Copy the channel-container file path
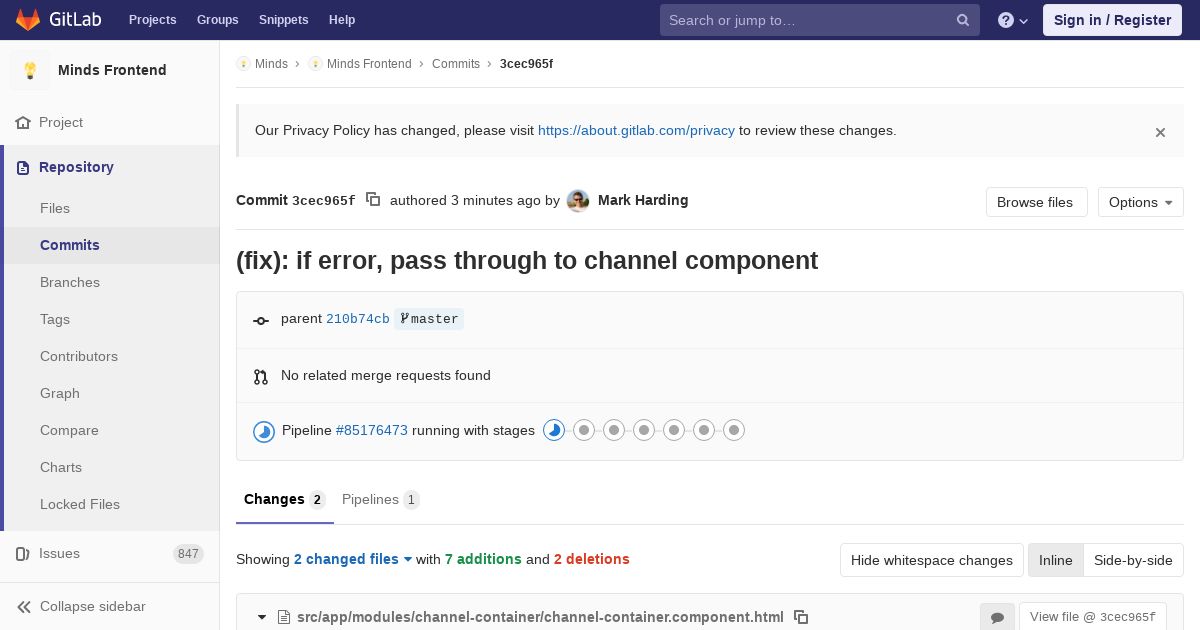The height and width of the screenshot is (630, 1200). coord(801,617)
